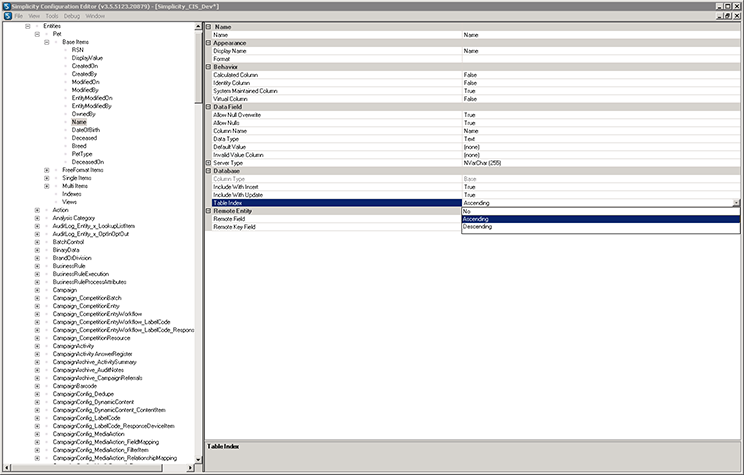The height and width of the screenshot is (475, 744).
Task: Collapse the Appearance property category
Action: tap(208, 43)
